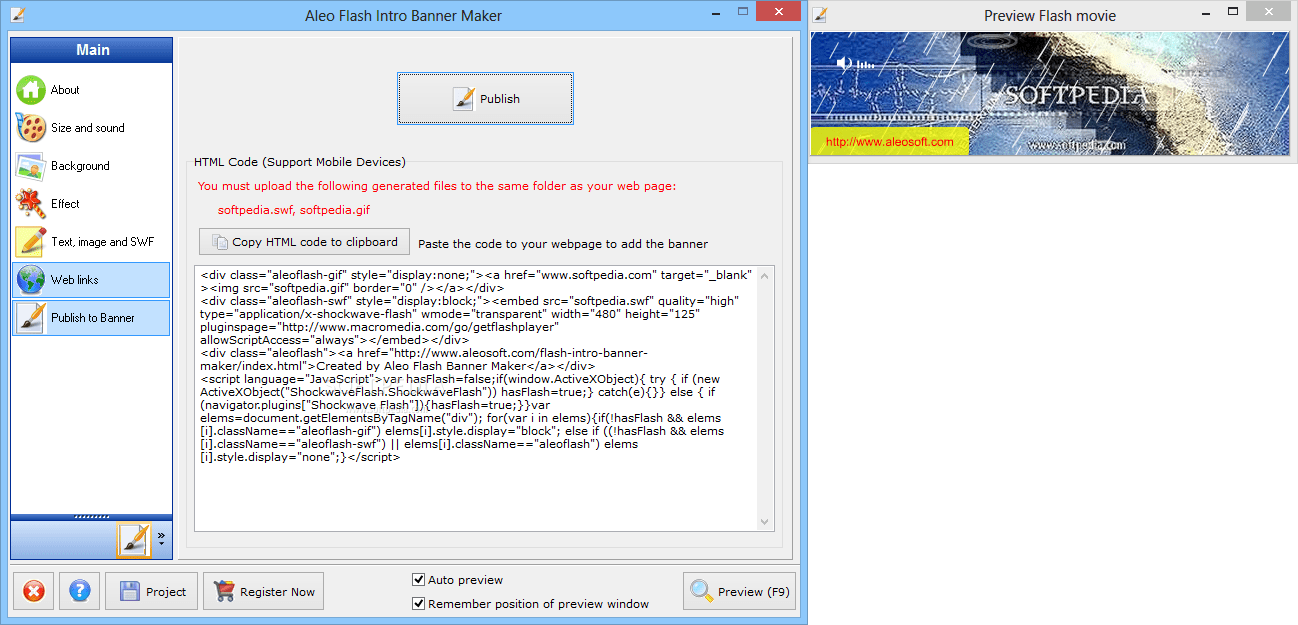
Task: Select Web links from the Main menu
Action: [x=28, y=280]
